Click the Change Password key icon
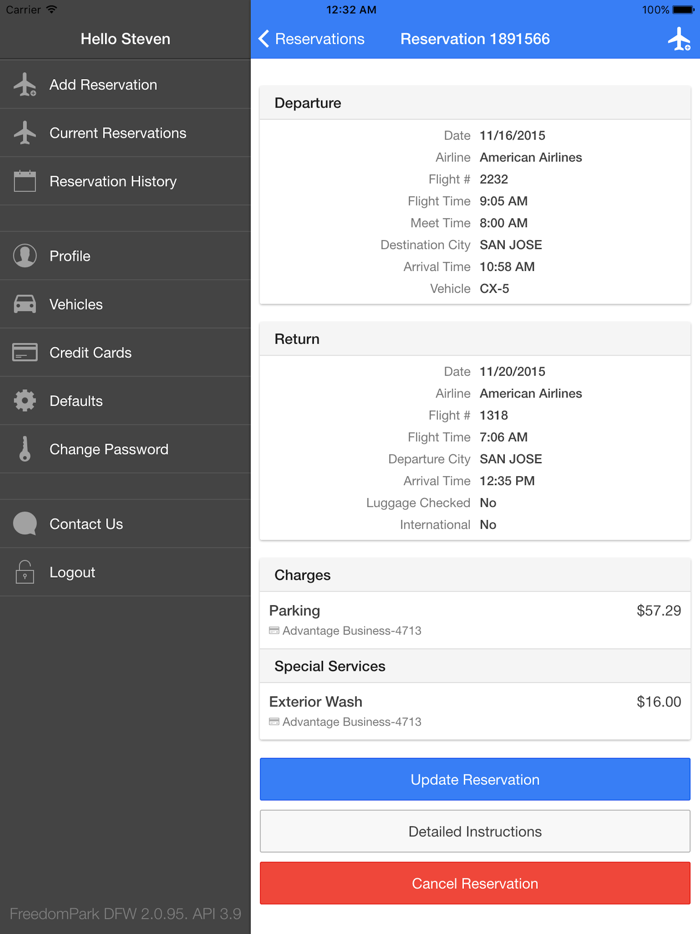Viewport: 700px width, 934px height. click(25, 449)
